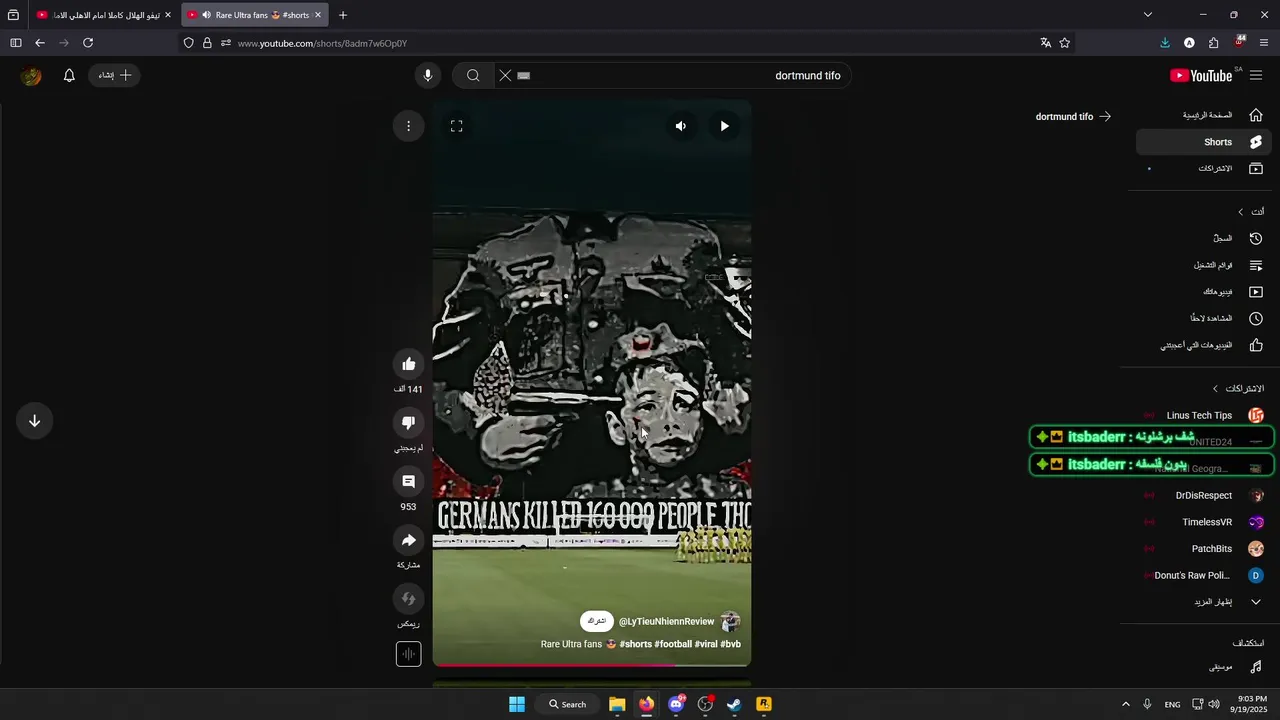
Task: Bookmark this page with star icon
Action: pyautogui.click(x=1064, y=43)
